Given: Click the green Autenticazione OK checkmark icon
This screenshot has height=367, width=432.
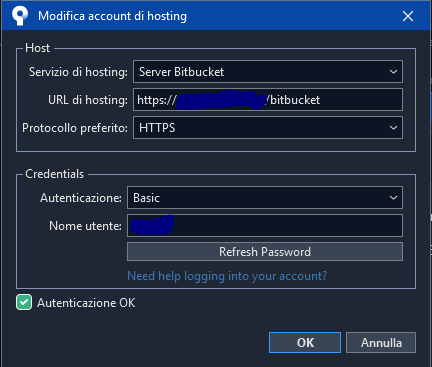Looking at the screenshot, I should point(24,302).
